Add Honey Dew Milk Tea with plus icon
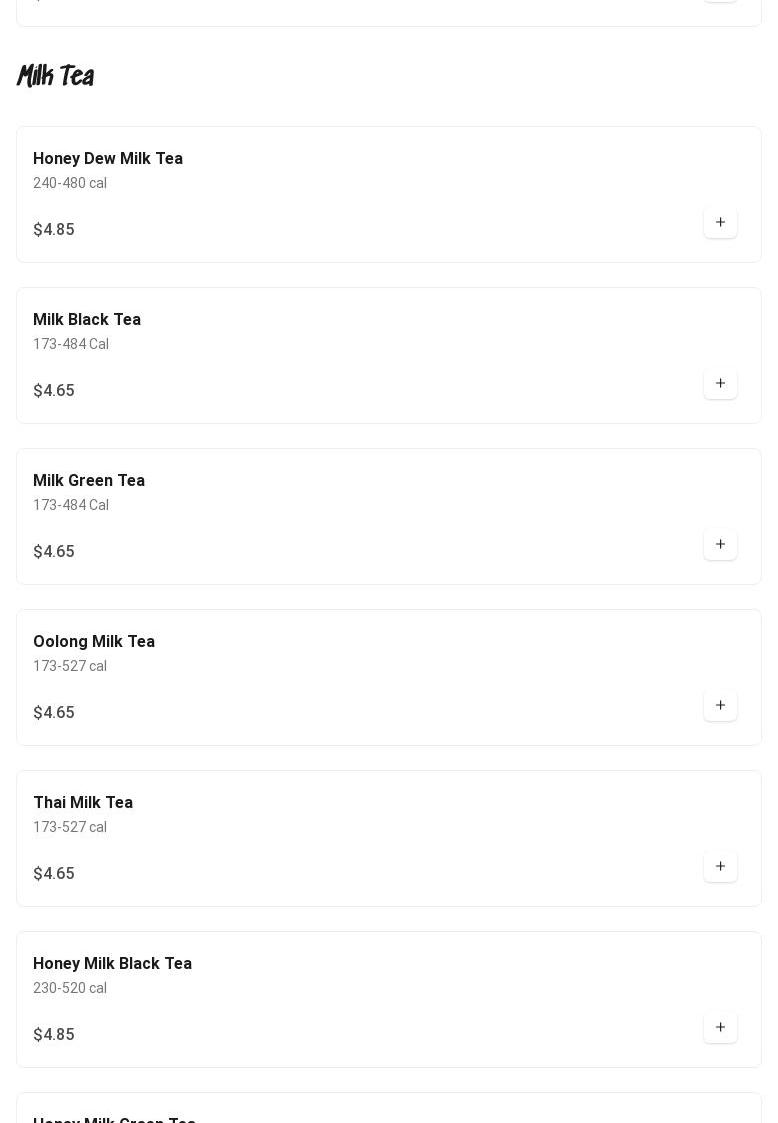Image resolution: width=778 pixels, height=1123 pixels. pos(720,223)
